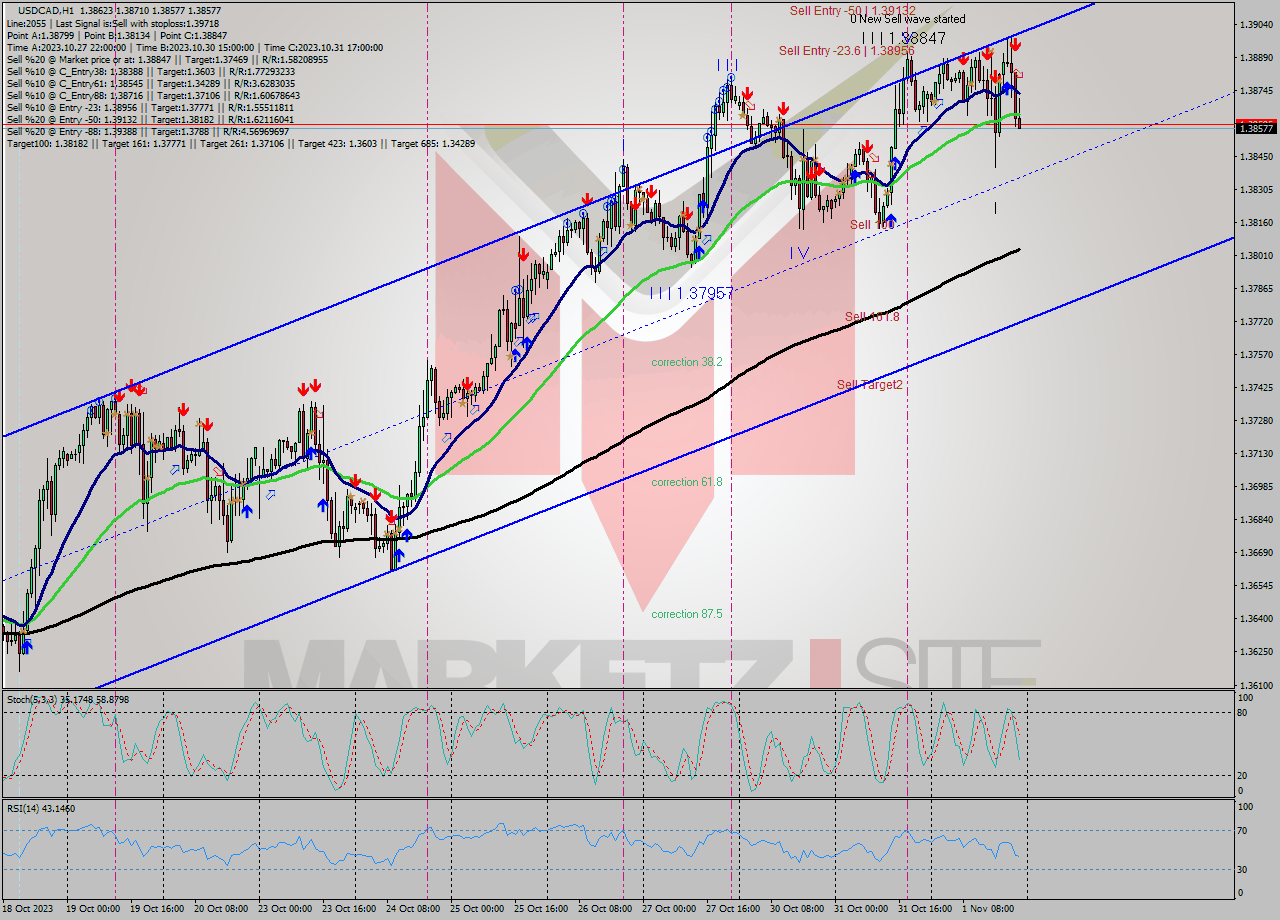Click the '18 Oct 2023' date label
The width and height of the screenshot is (1280, 920).
click(26, 909)
